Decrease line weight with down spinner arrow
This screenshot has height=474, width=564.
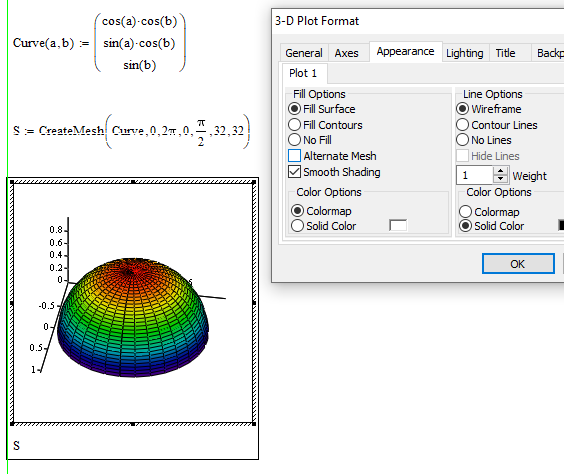pyautogui.click(x=500, y=179)
